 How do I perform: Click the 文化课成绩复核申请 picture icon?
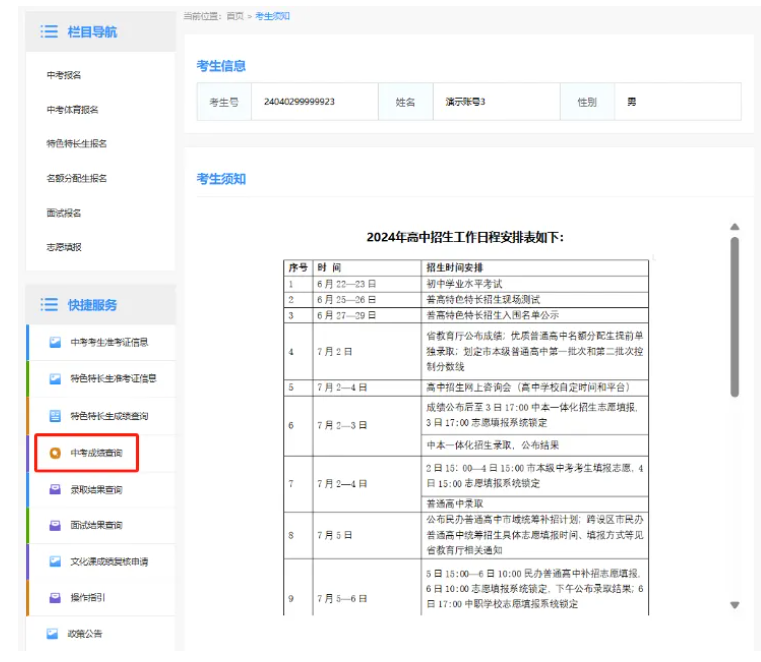55,561
